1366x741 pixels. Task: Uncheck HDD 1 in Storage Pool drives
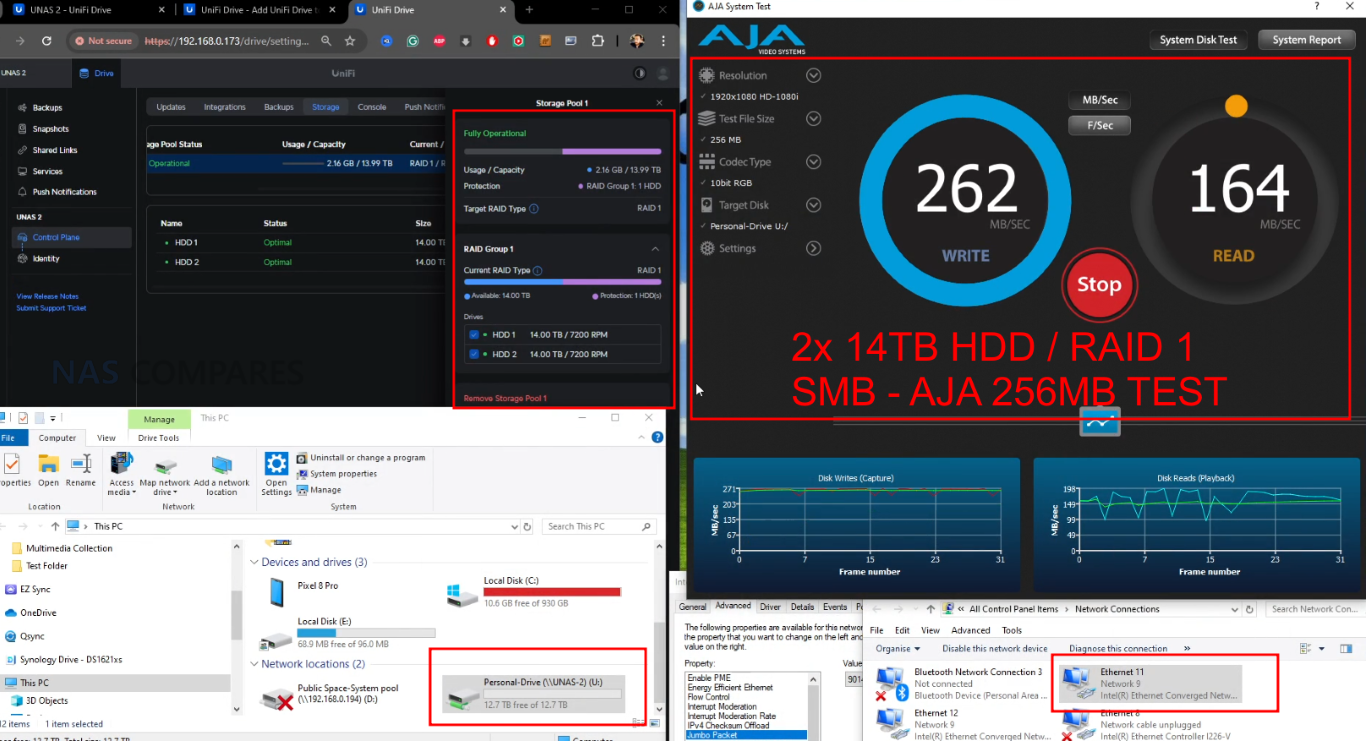[474, 335]
